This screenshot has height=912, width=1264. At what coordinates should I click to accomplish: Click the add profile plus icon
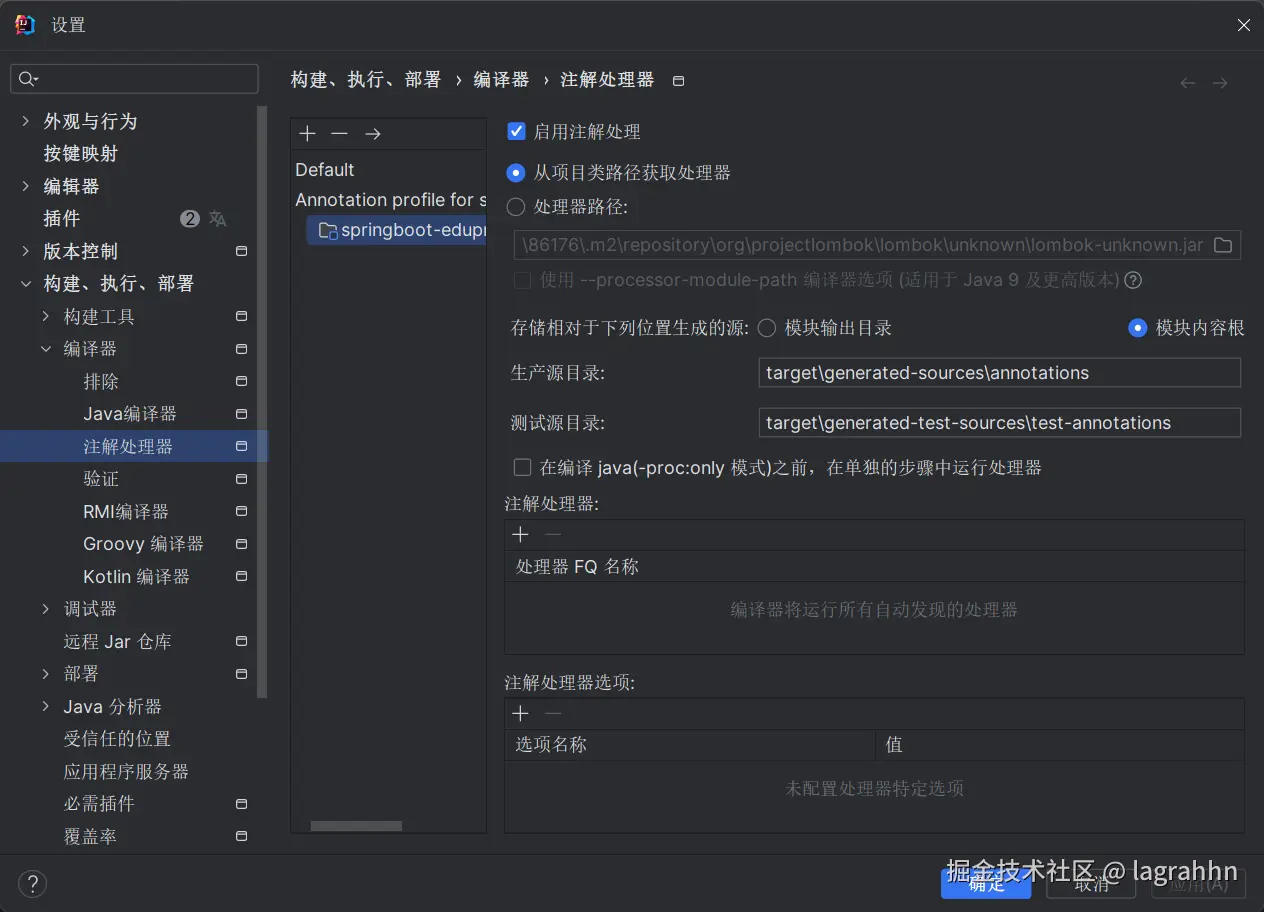click(x=307, y=133)
